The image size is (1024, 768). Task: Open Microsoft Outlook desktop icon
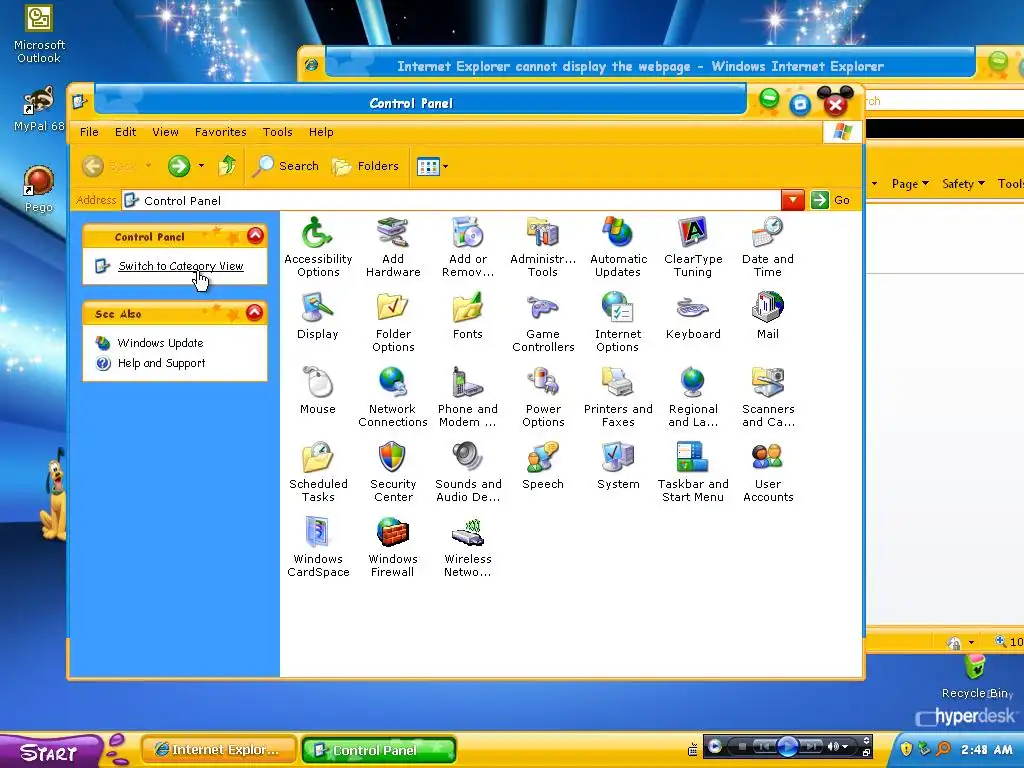pyautogui.click(x=39, y=34)
